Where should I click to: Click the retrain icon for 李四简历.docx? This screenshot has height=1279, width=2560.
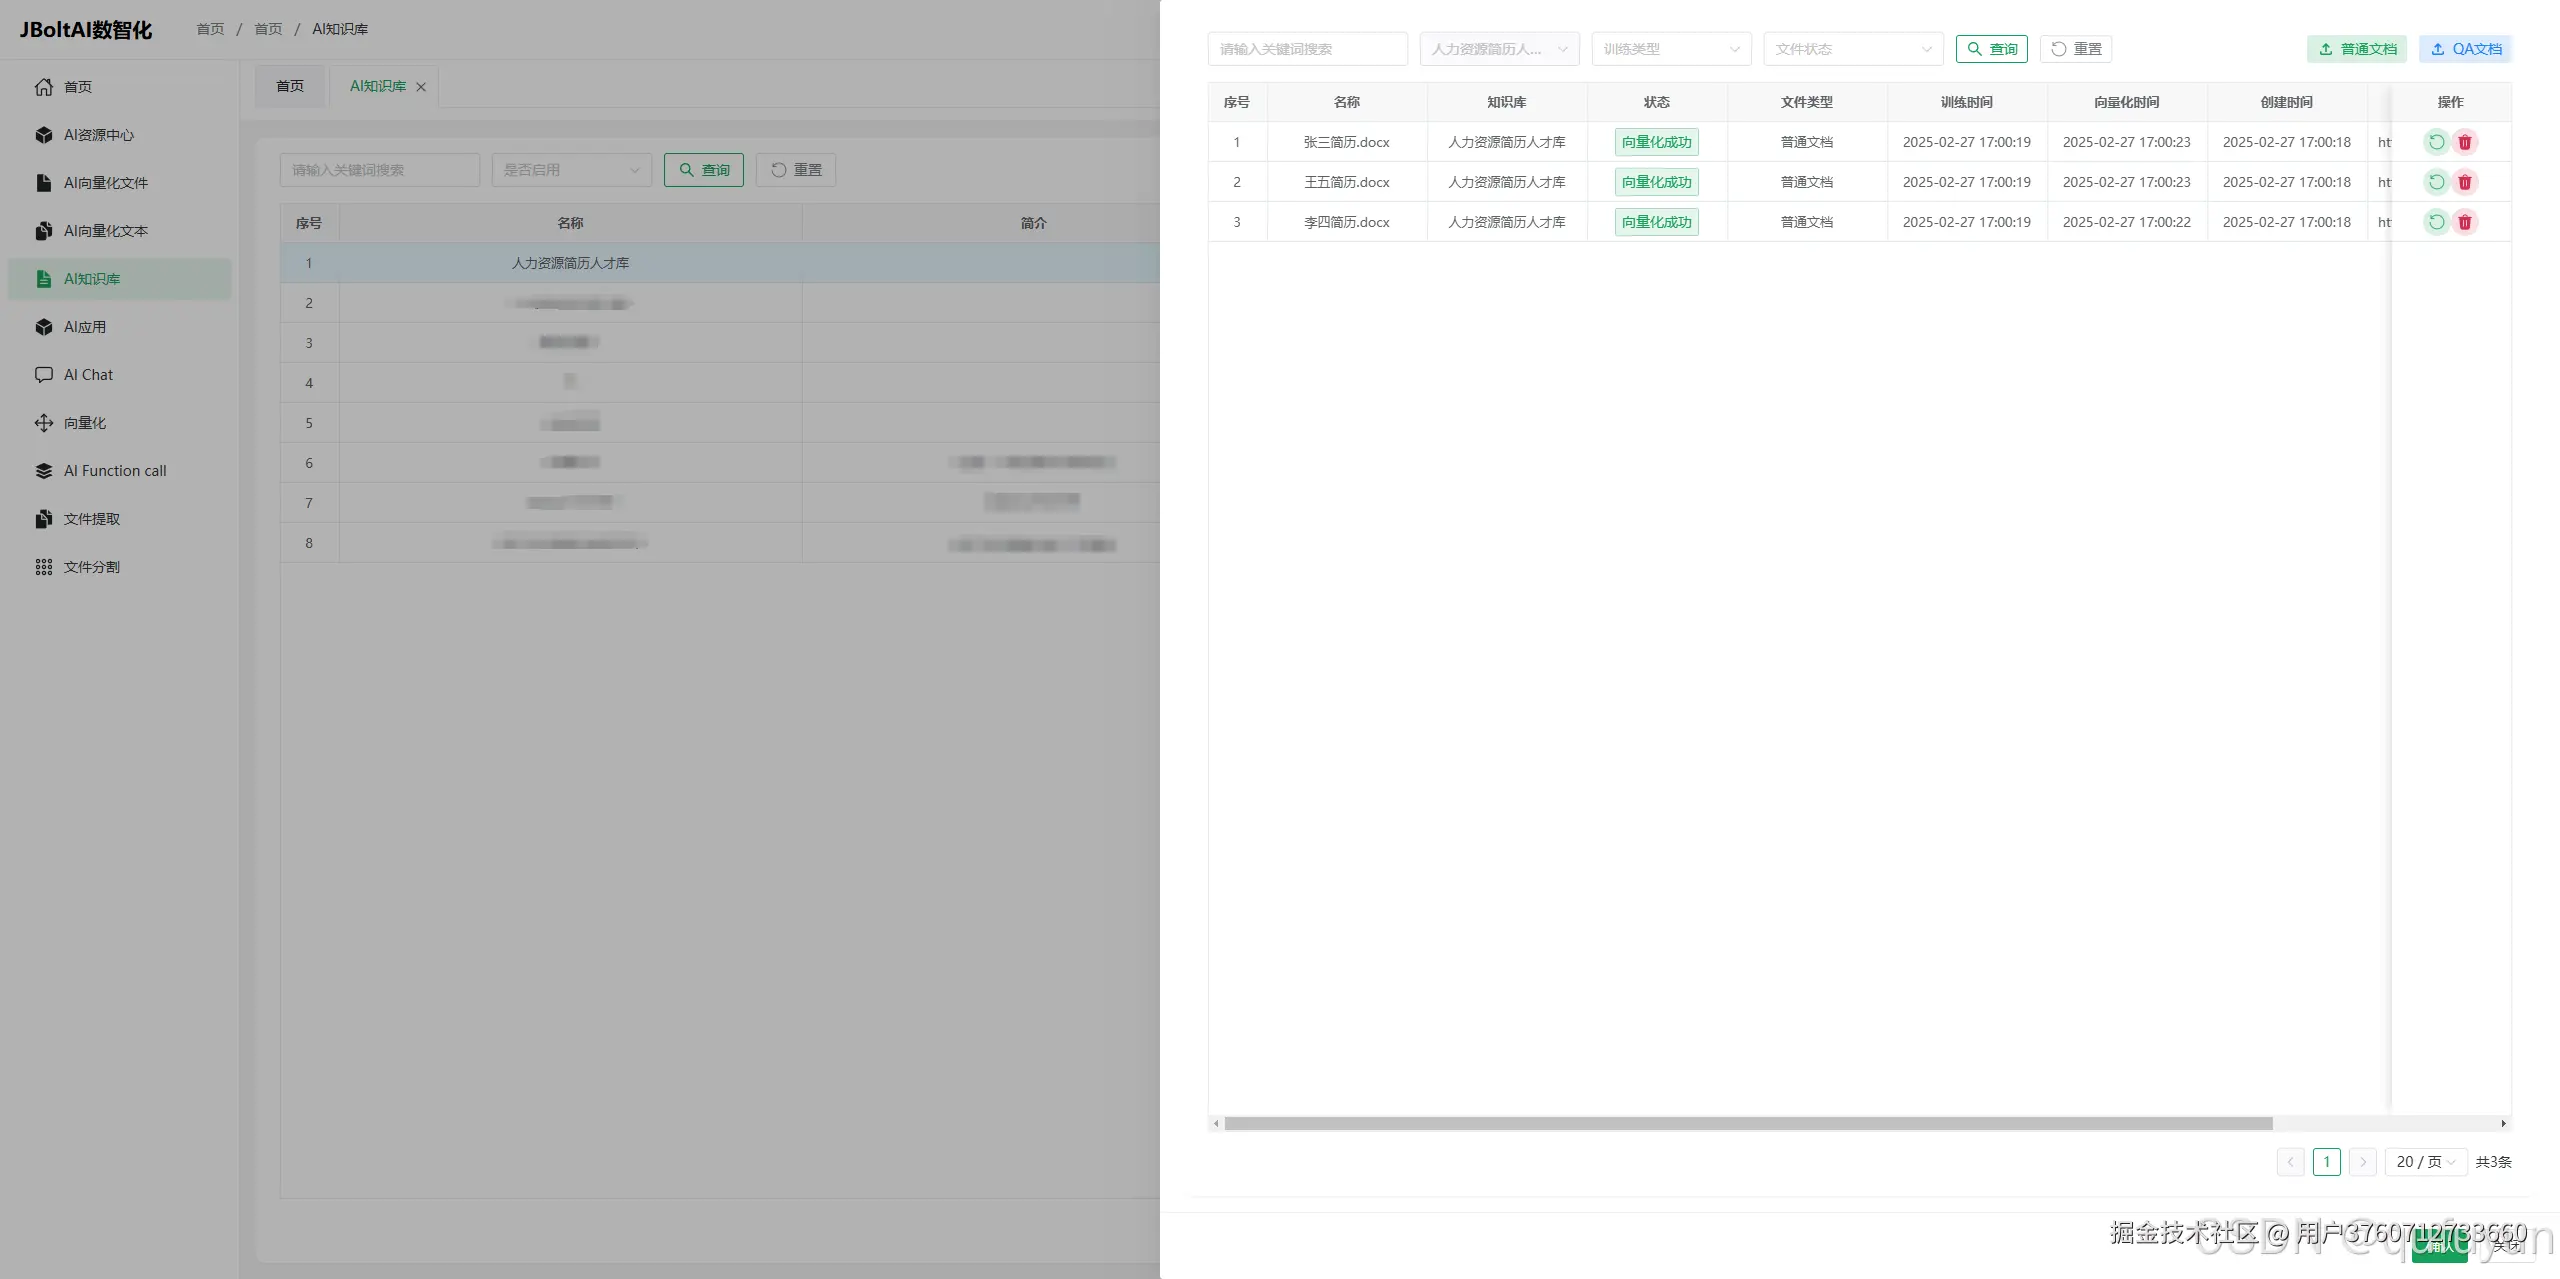[x=2436, y=222]
